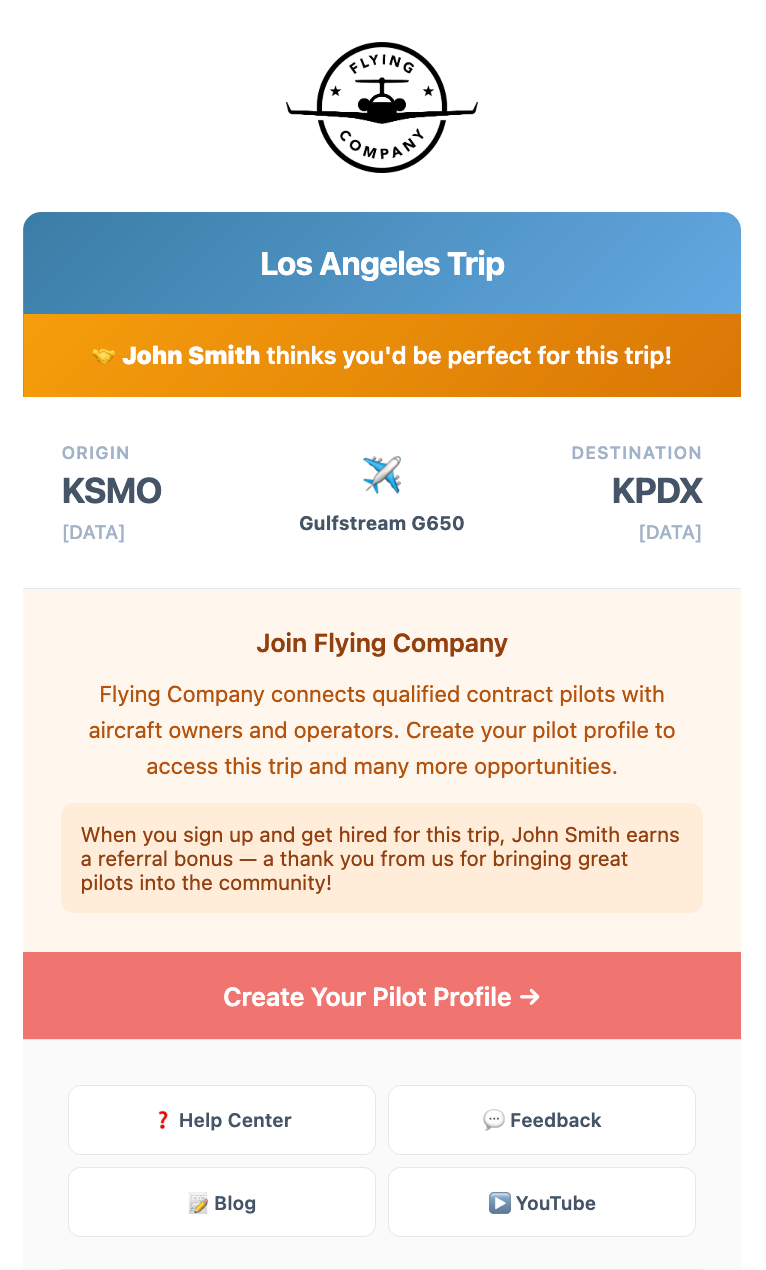This screenshot has height=1270, width=766.
Task: Select the John Smith name in the banner
Action: tap(191, 356)
